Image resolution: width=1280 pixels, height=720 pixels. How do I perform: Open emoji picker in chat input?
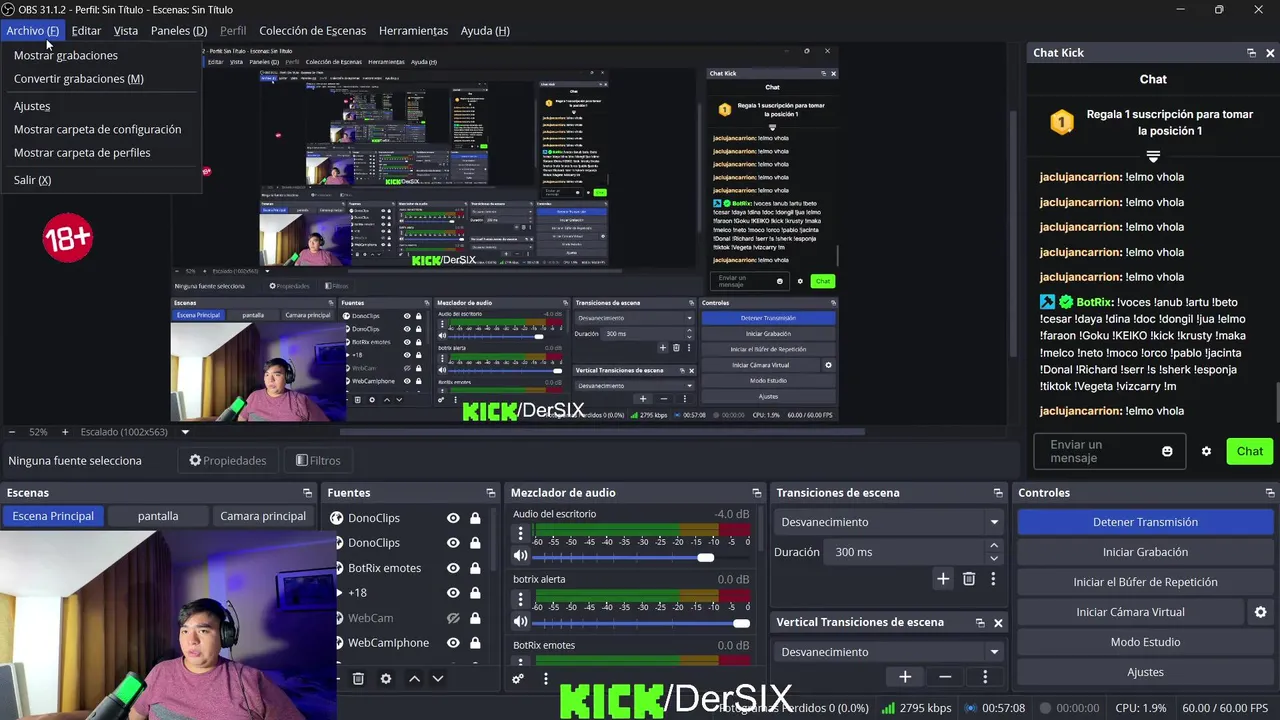point(1167,451)
